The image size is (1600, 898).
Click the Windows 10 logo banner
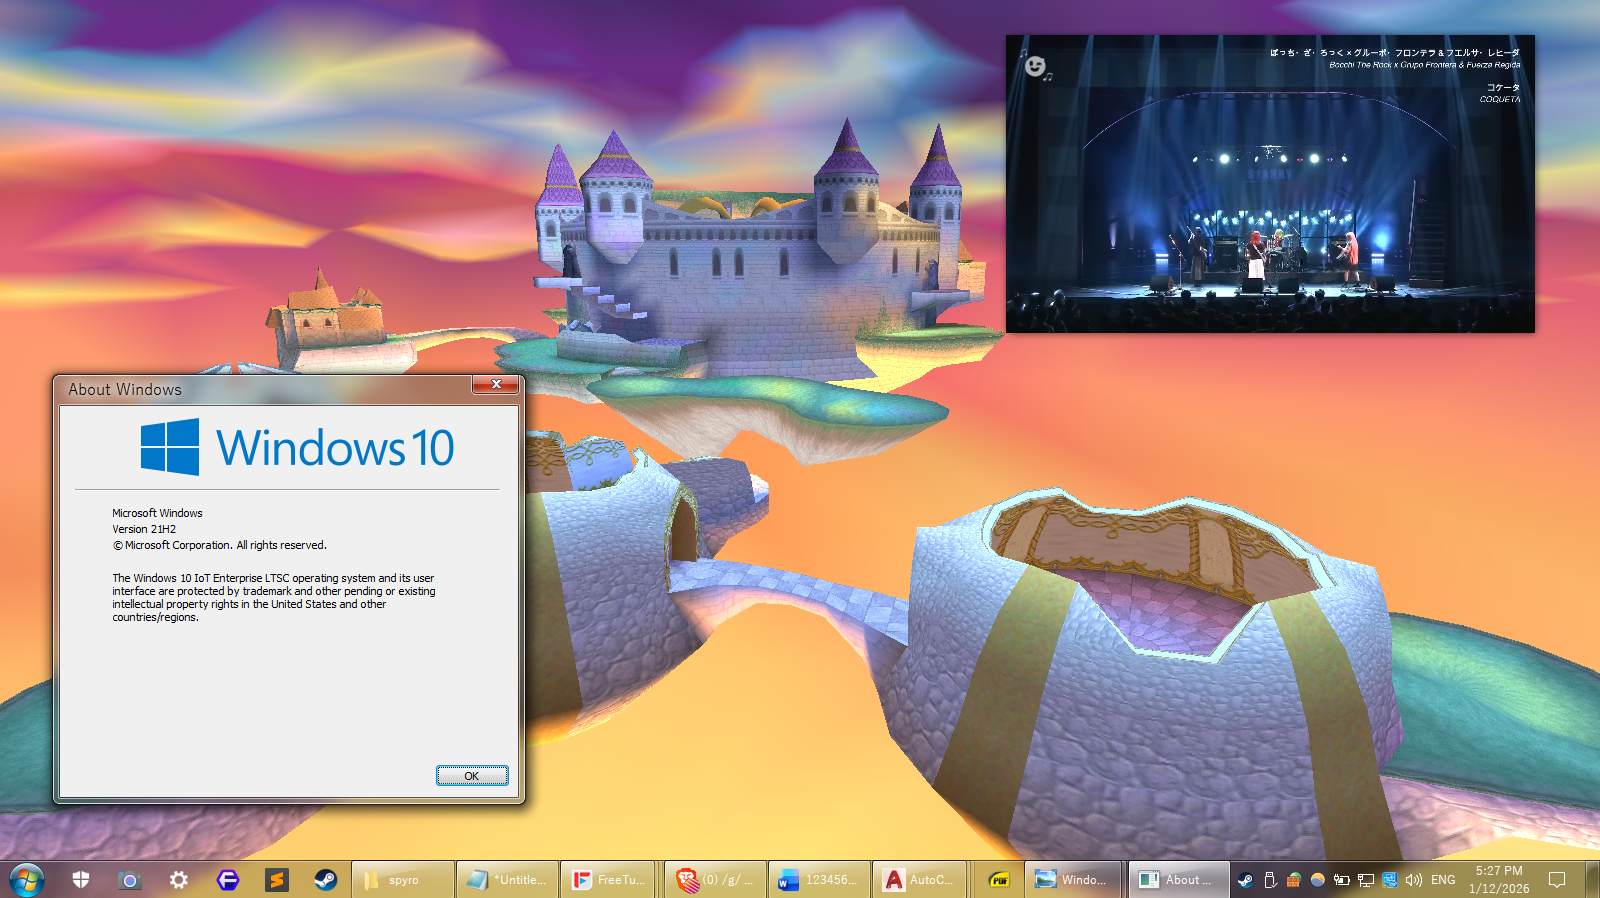[297, 447]
